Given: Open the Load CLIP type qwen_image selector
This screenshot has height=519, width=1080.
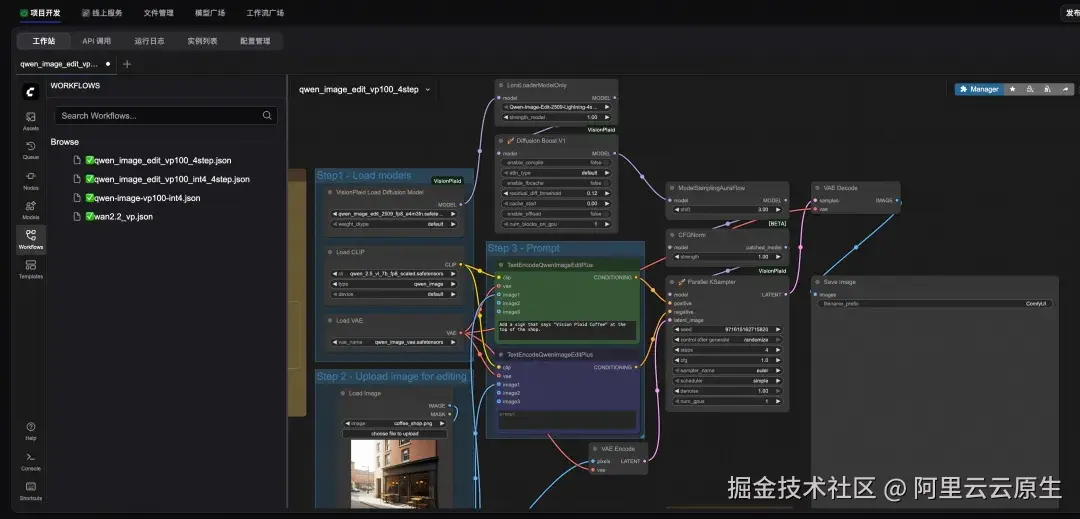Looking at the screenshot, I should click(394, 284).
